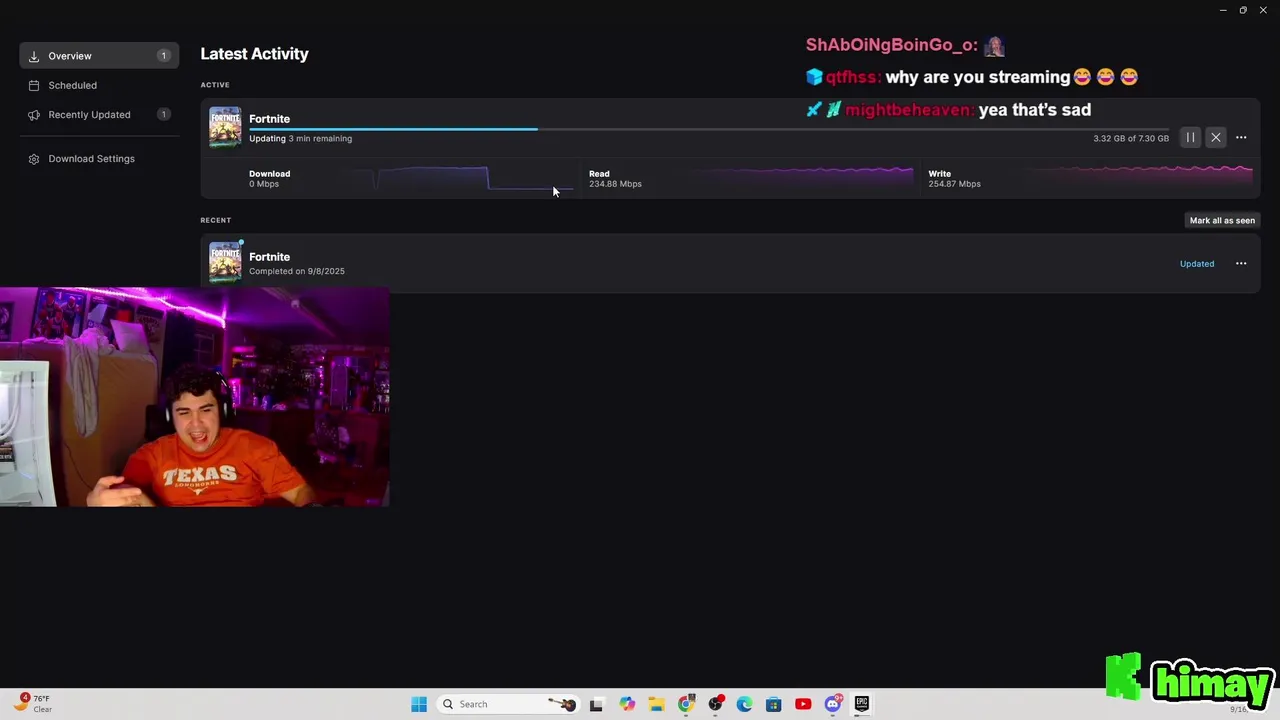Click the Download Settings gear icon
The image size is (1280, 720).
click(x=34, y=159)
